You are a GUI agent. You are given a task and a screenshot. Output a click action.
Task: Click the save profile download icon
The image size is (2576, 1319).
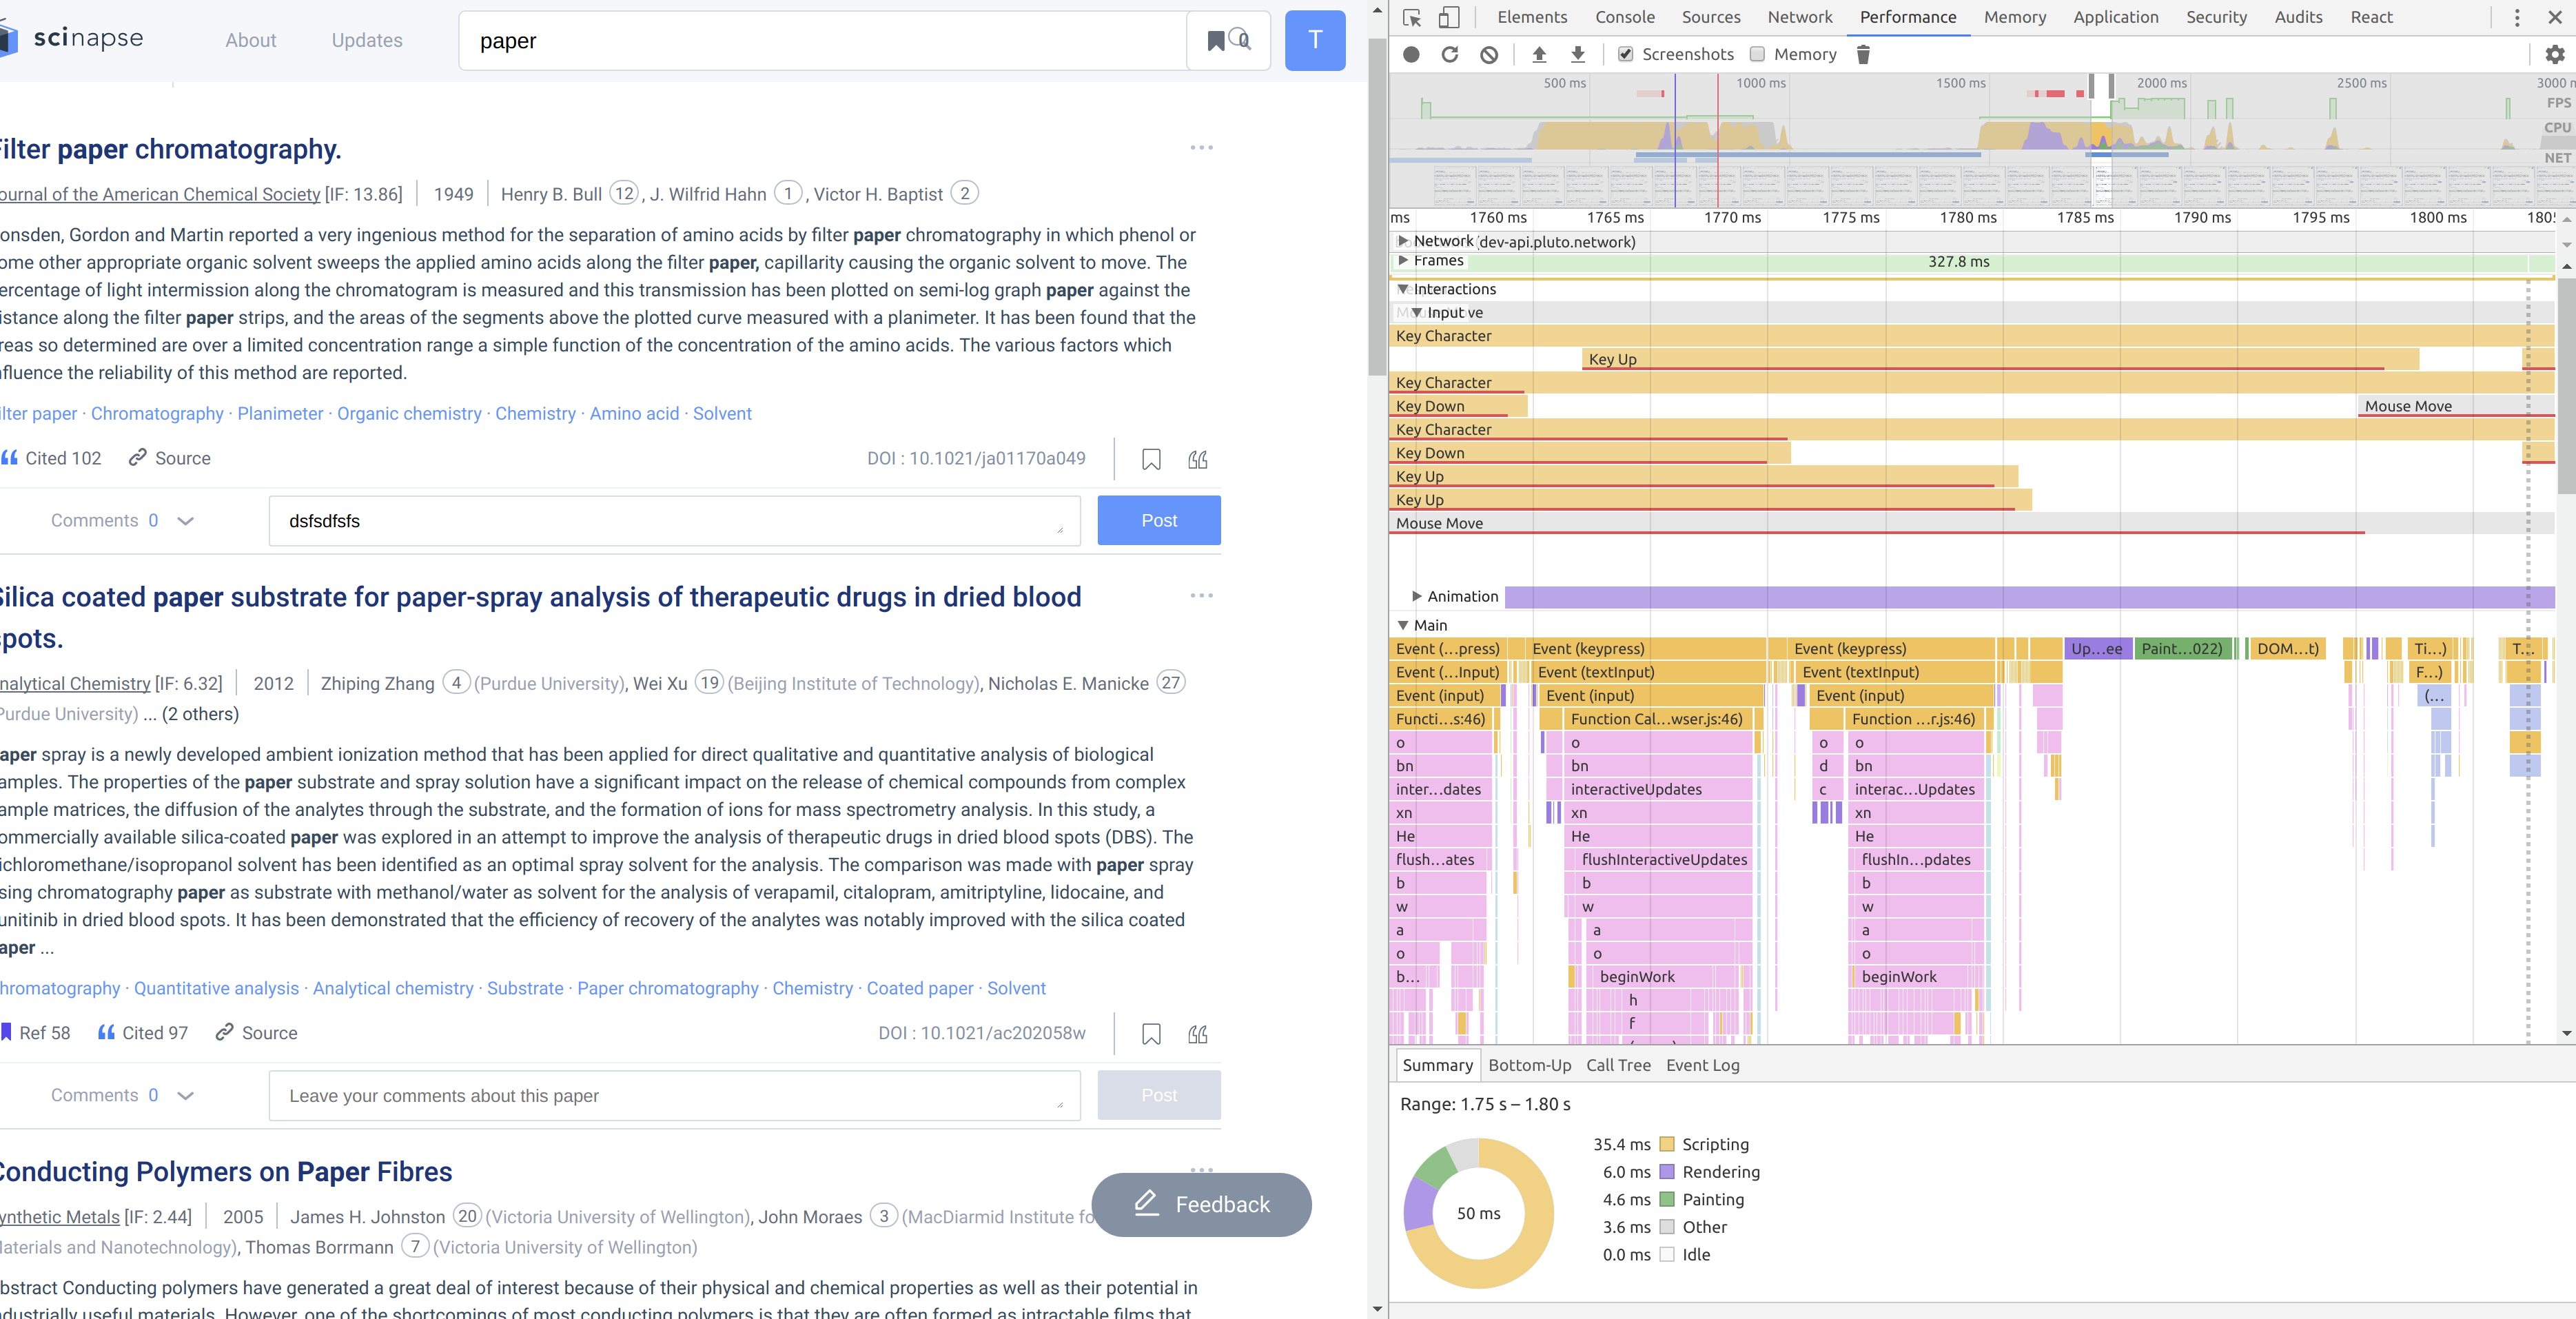coord(1577,54)
